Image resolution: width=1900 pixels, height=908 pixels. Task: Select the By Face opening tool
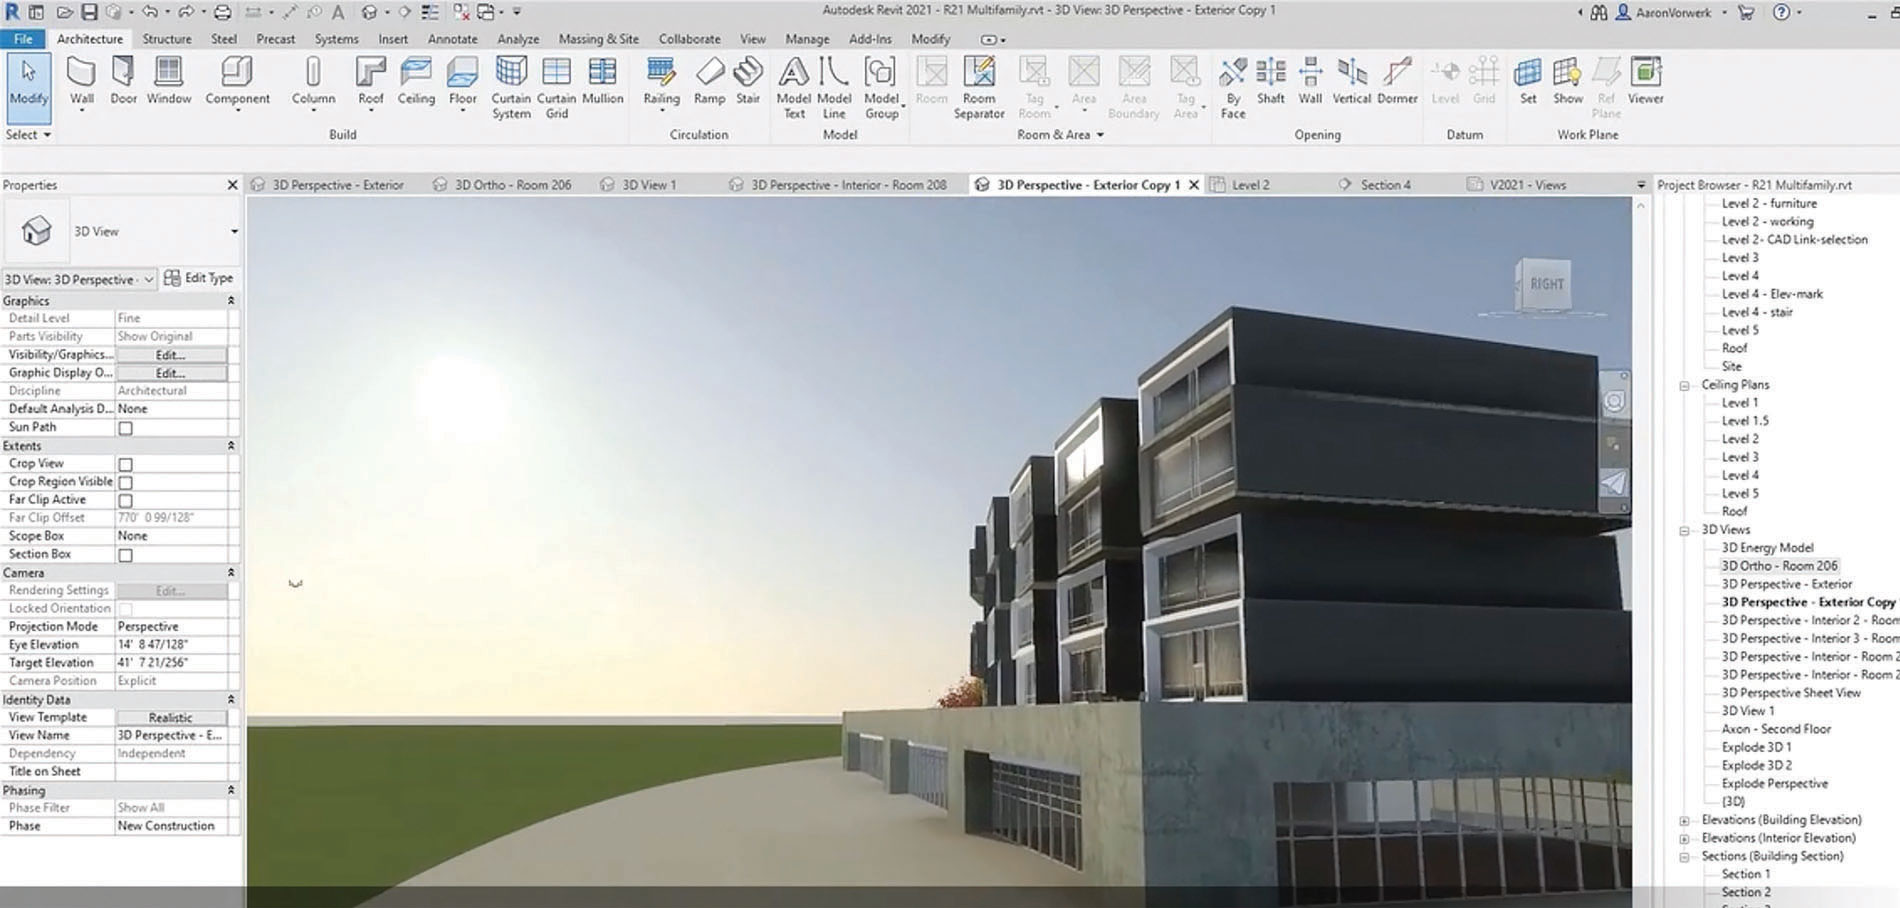click(1233, 88)
